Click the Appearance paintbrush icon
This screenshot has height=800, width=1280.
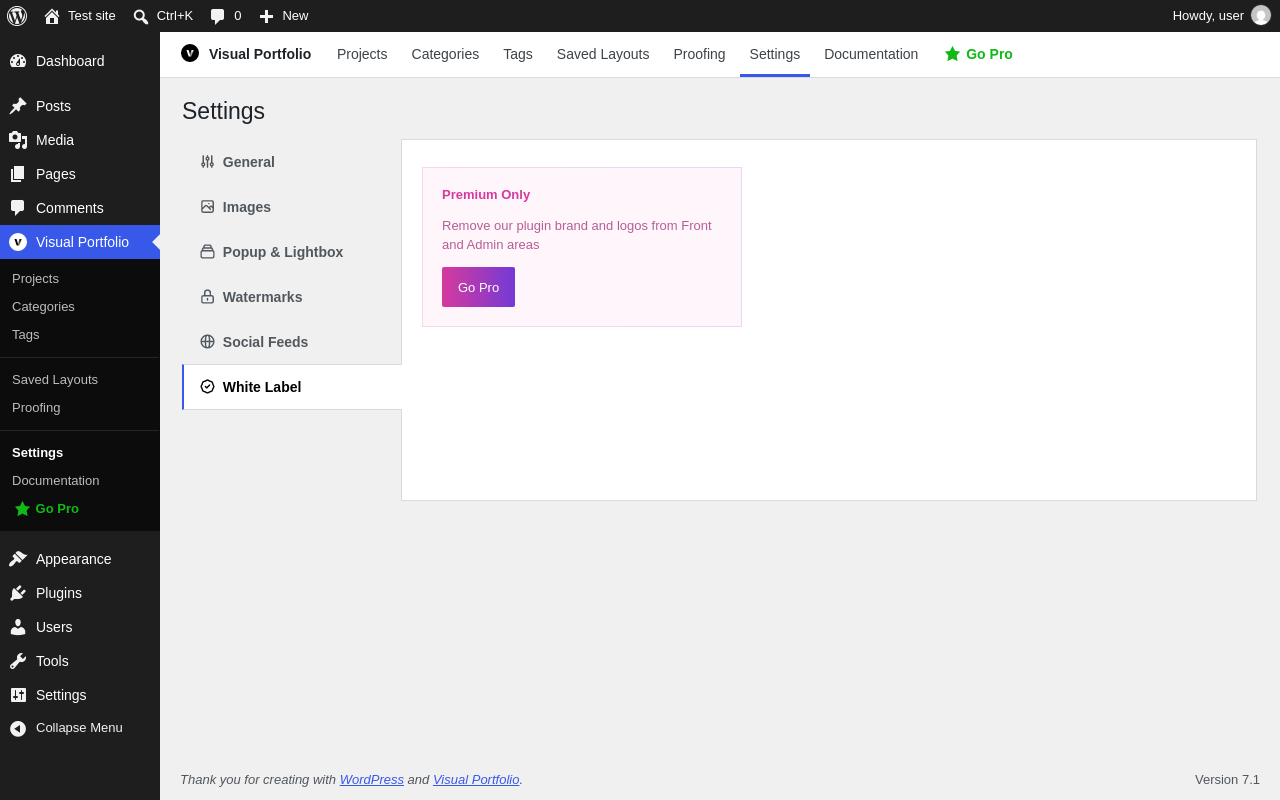[x=18, y=559]
